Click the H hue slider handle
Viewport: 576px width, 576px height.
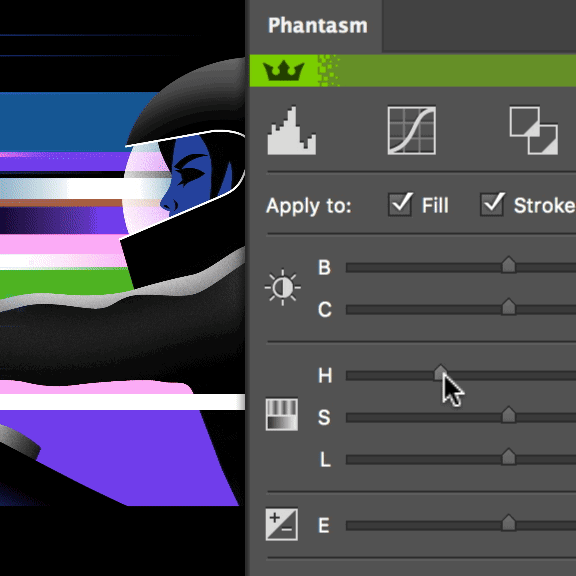(440, 372)
